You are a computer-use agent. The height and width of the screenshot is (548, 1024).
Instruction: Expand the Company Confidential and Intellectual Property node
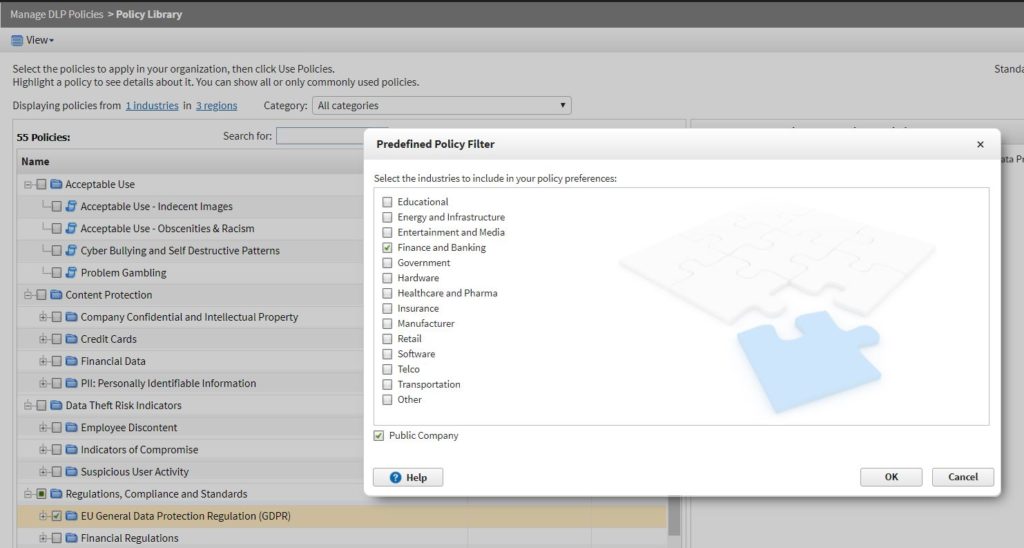click(x=43, y=317)
